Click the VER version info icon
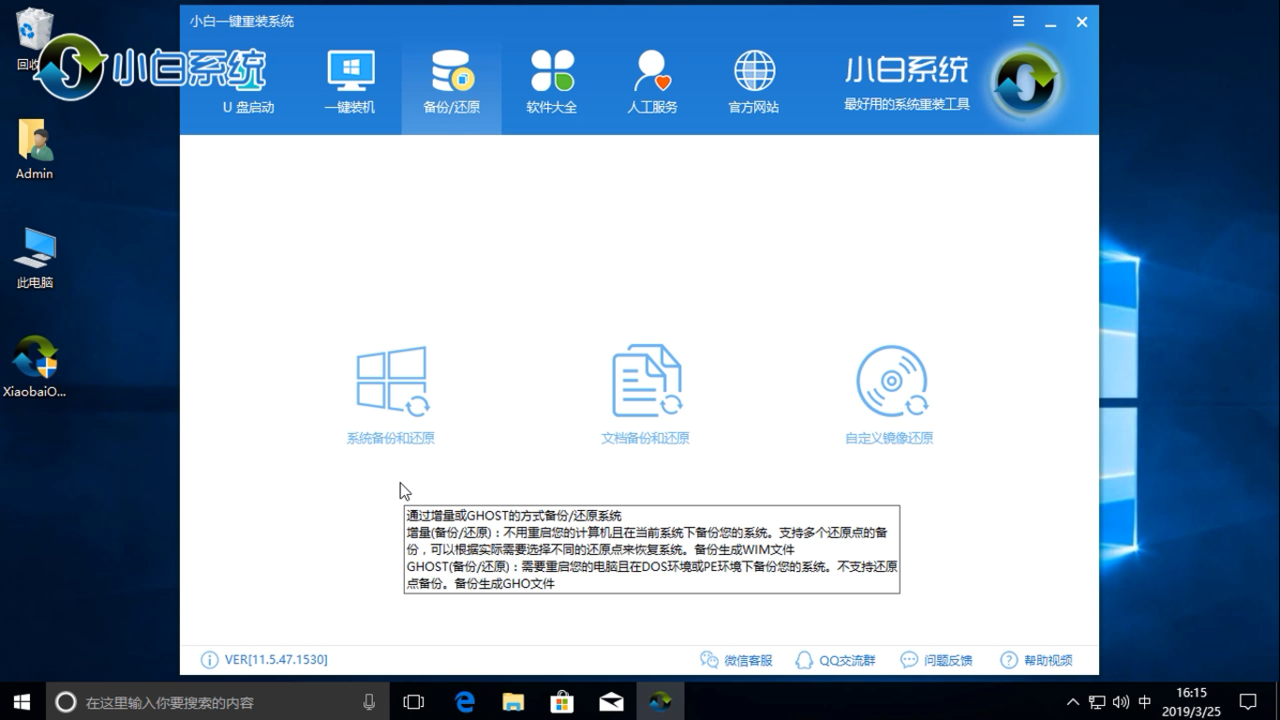Viewport: 1280px width, 720px height. pyautogui.click(x=210, y=659)
